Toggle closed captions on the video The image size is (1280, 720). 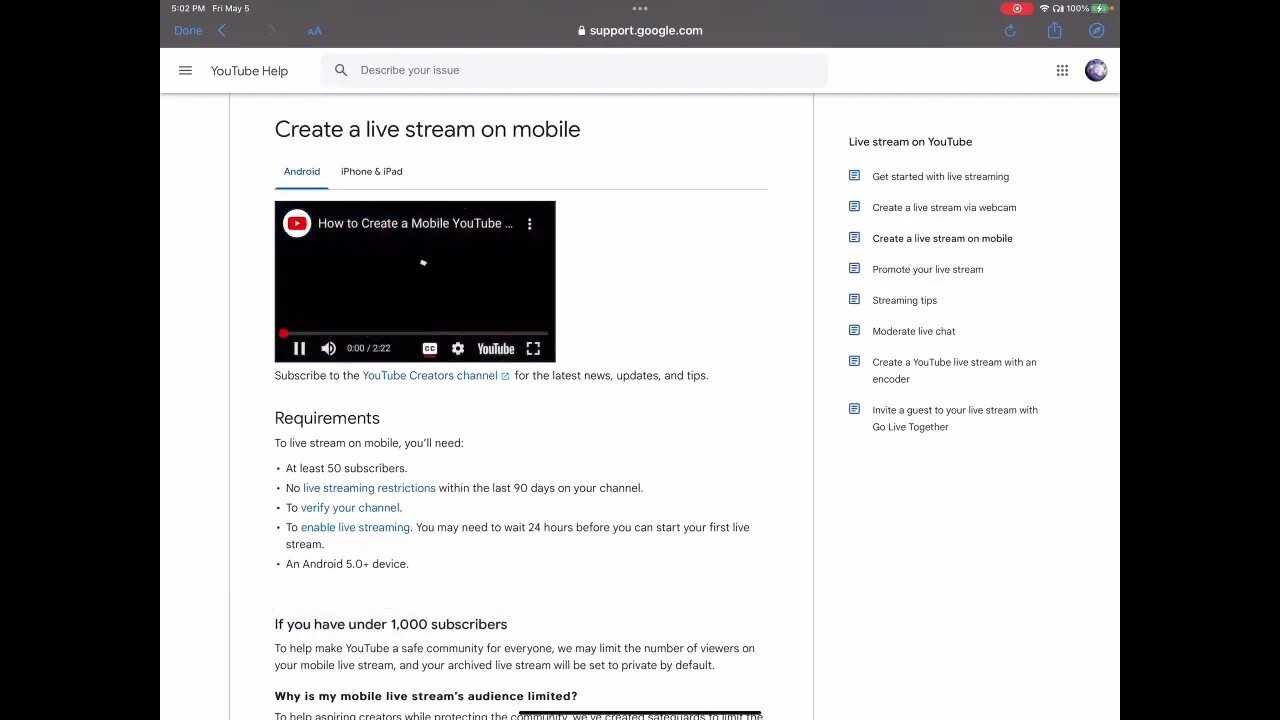click(x=430, y=348)
